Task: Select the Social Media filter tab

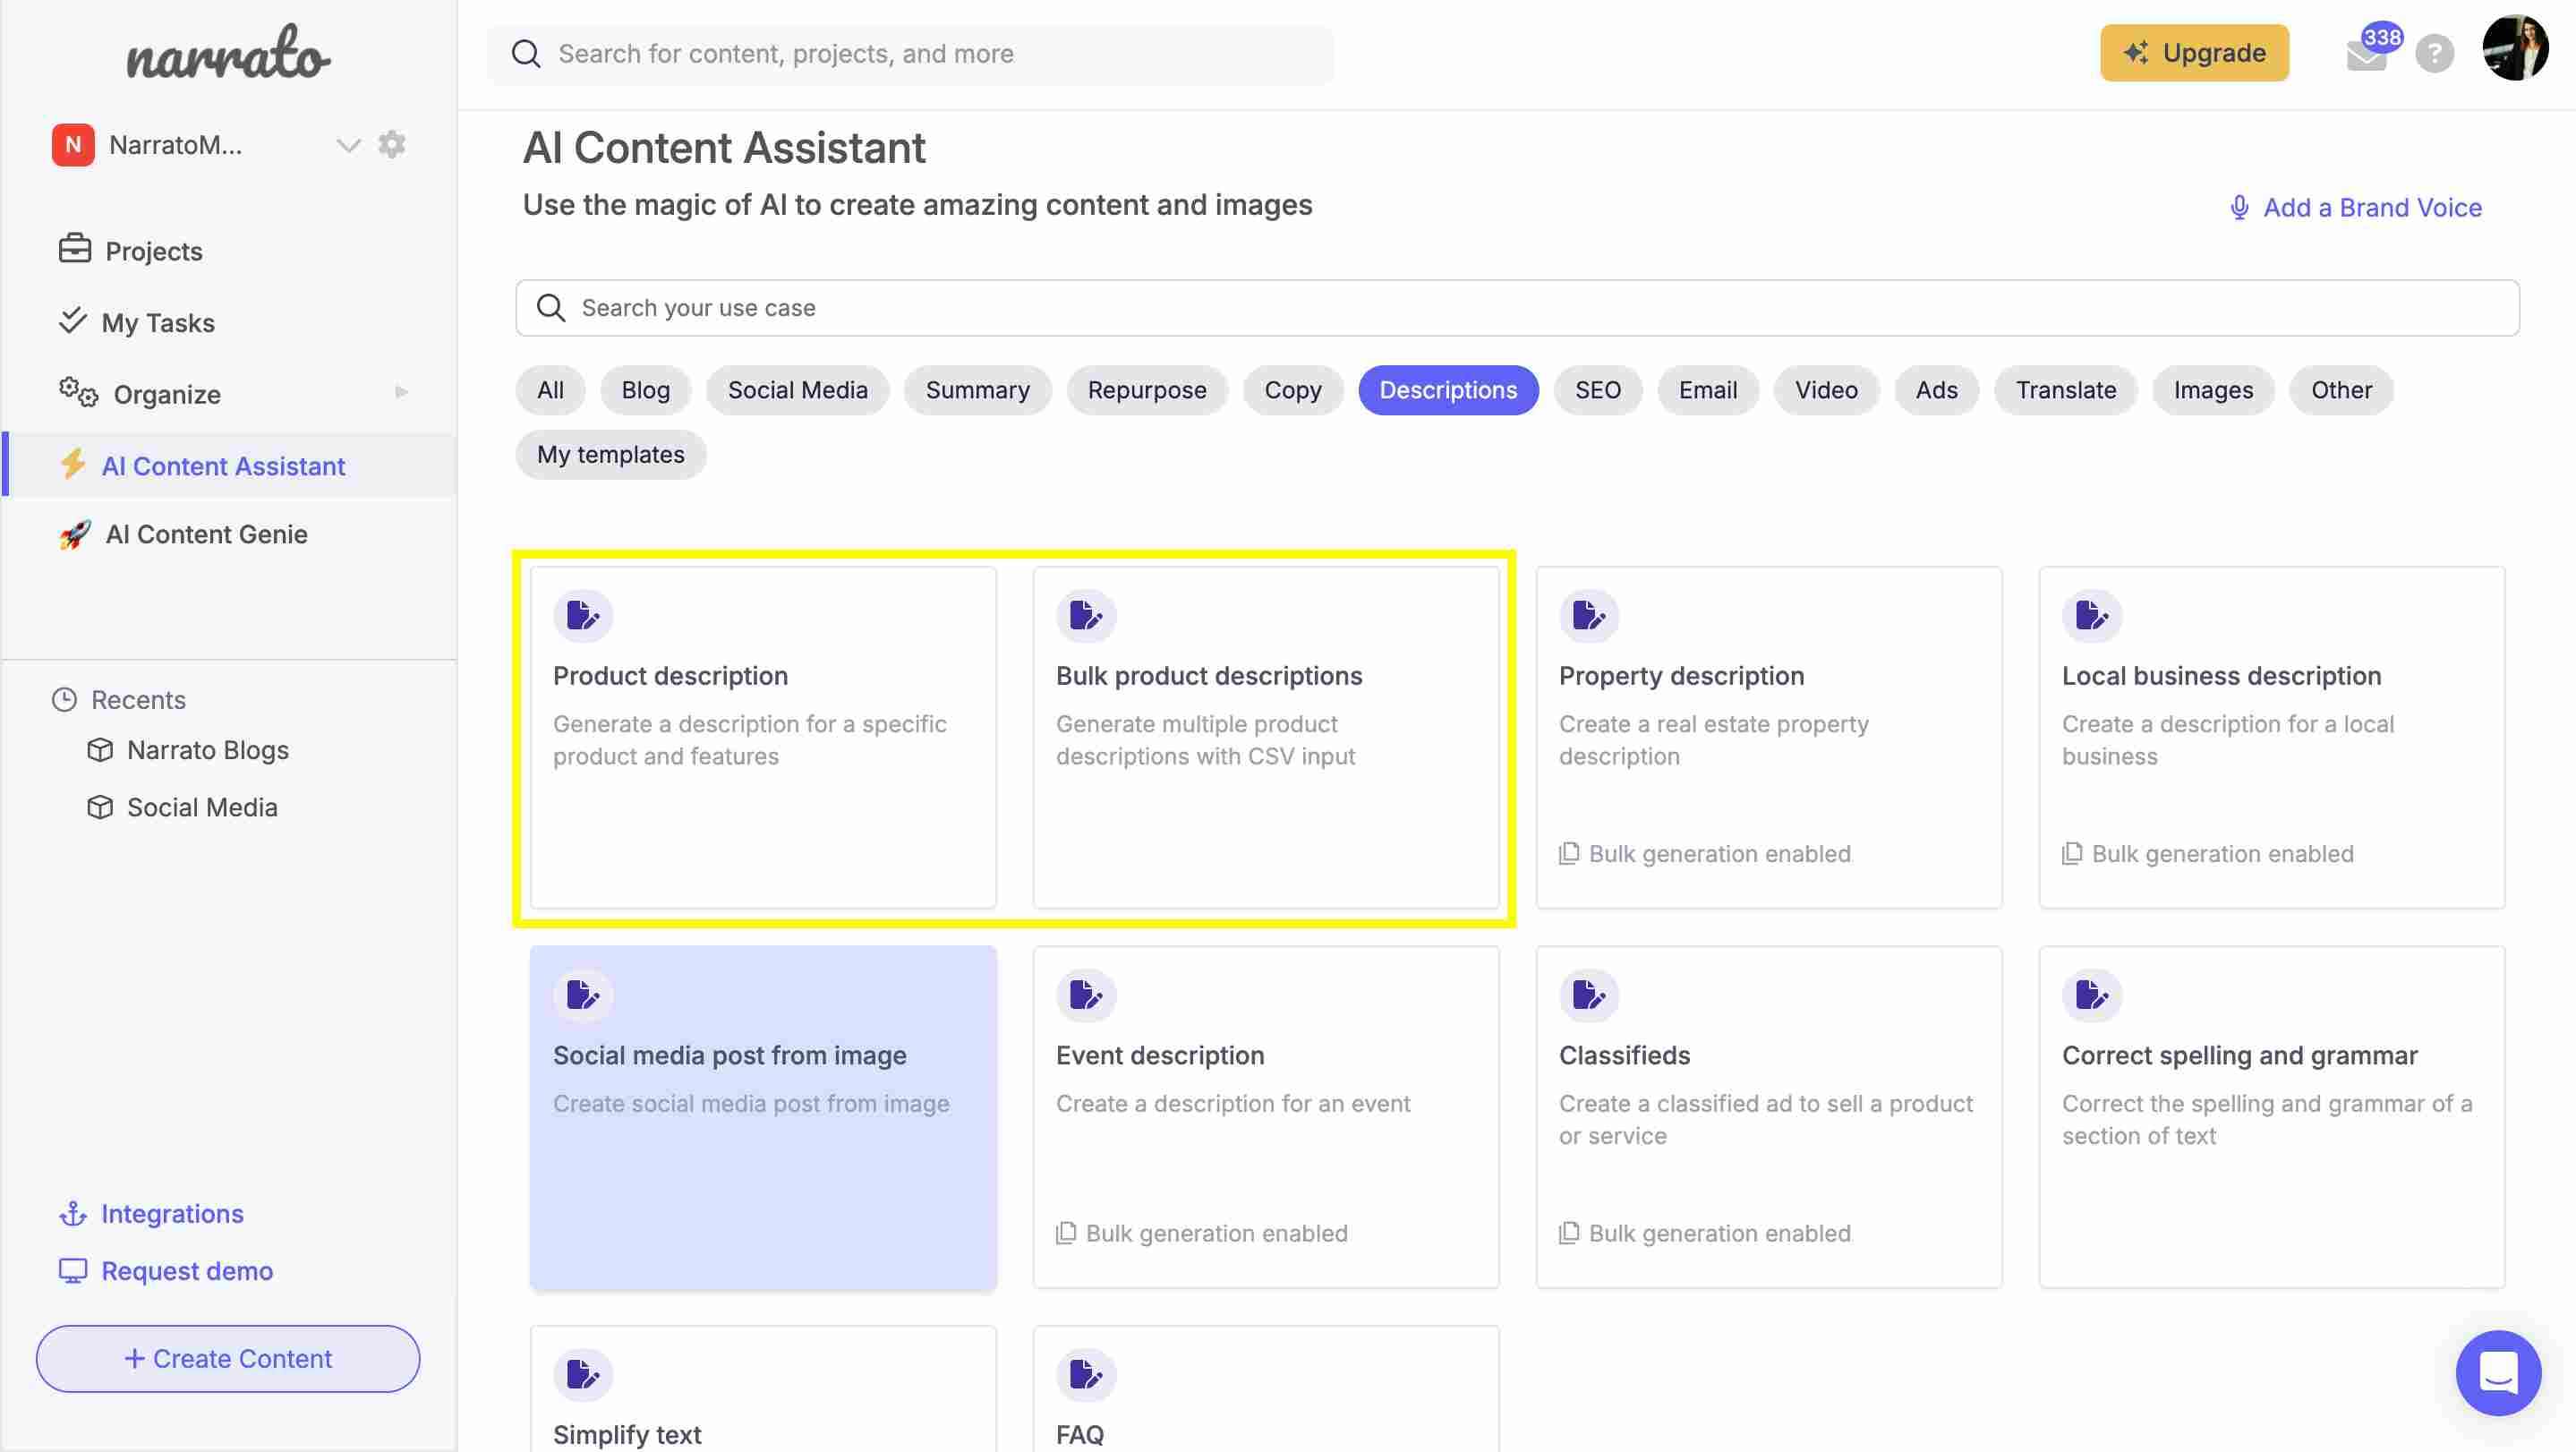Action: (x=798, y=389)
